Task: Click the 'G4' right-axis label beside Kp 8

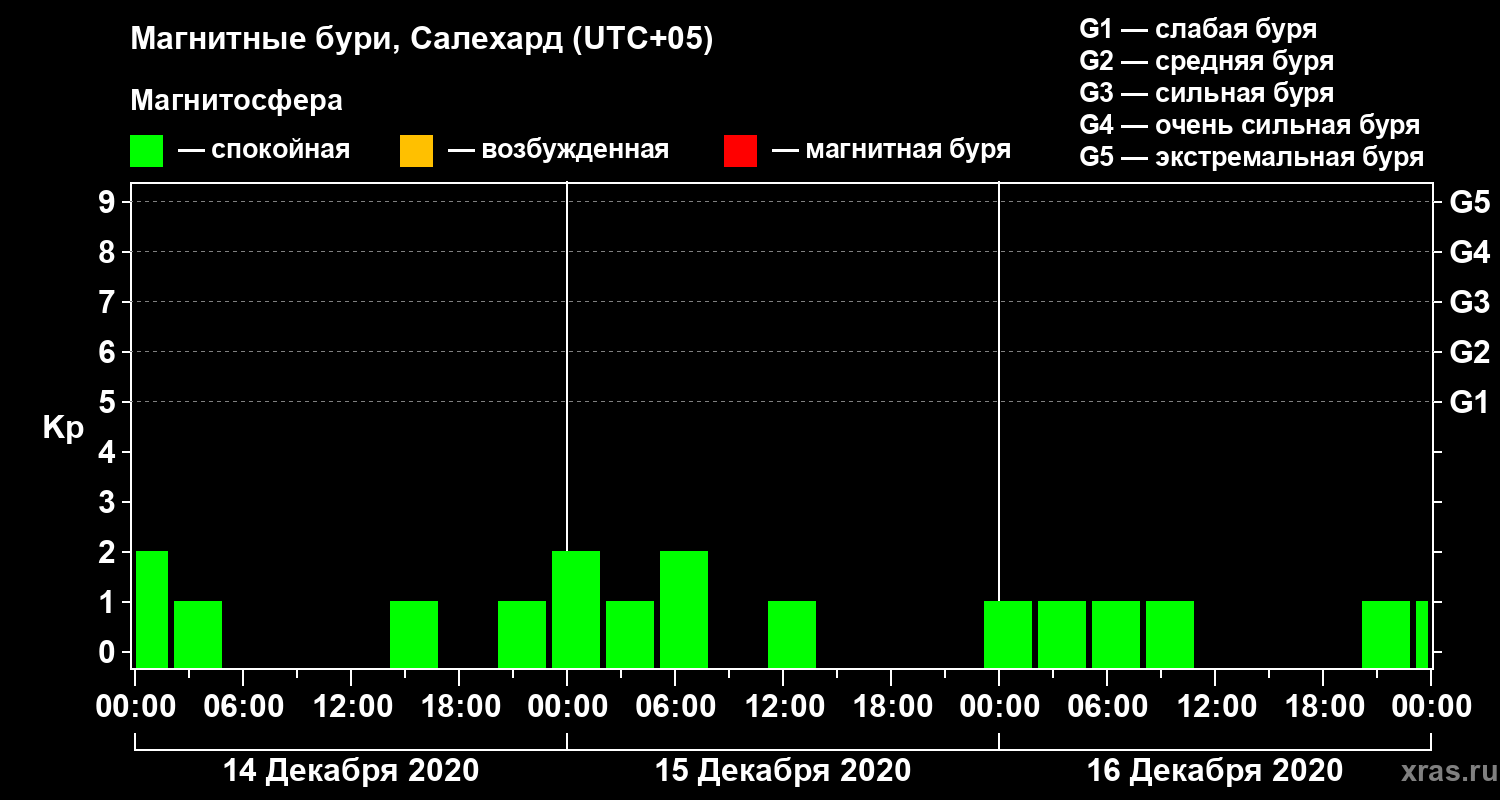Action: (x=1469, y=252)
